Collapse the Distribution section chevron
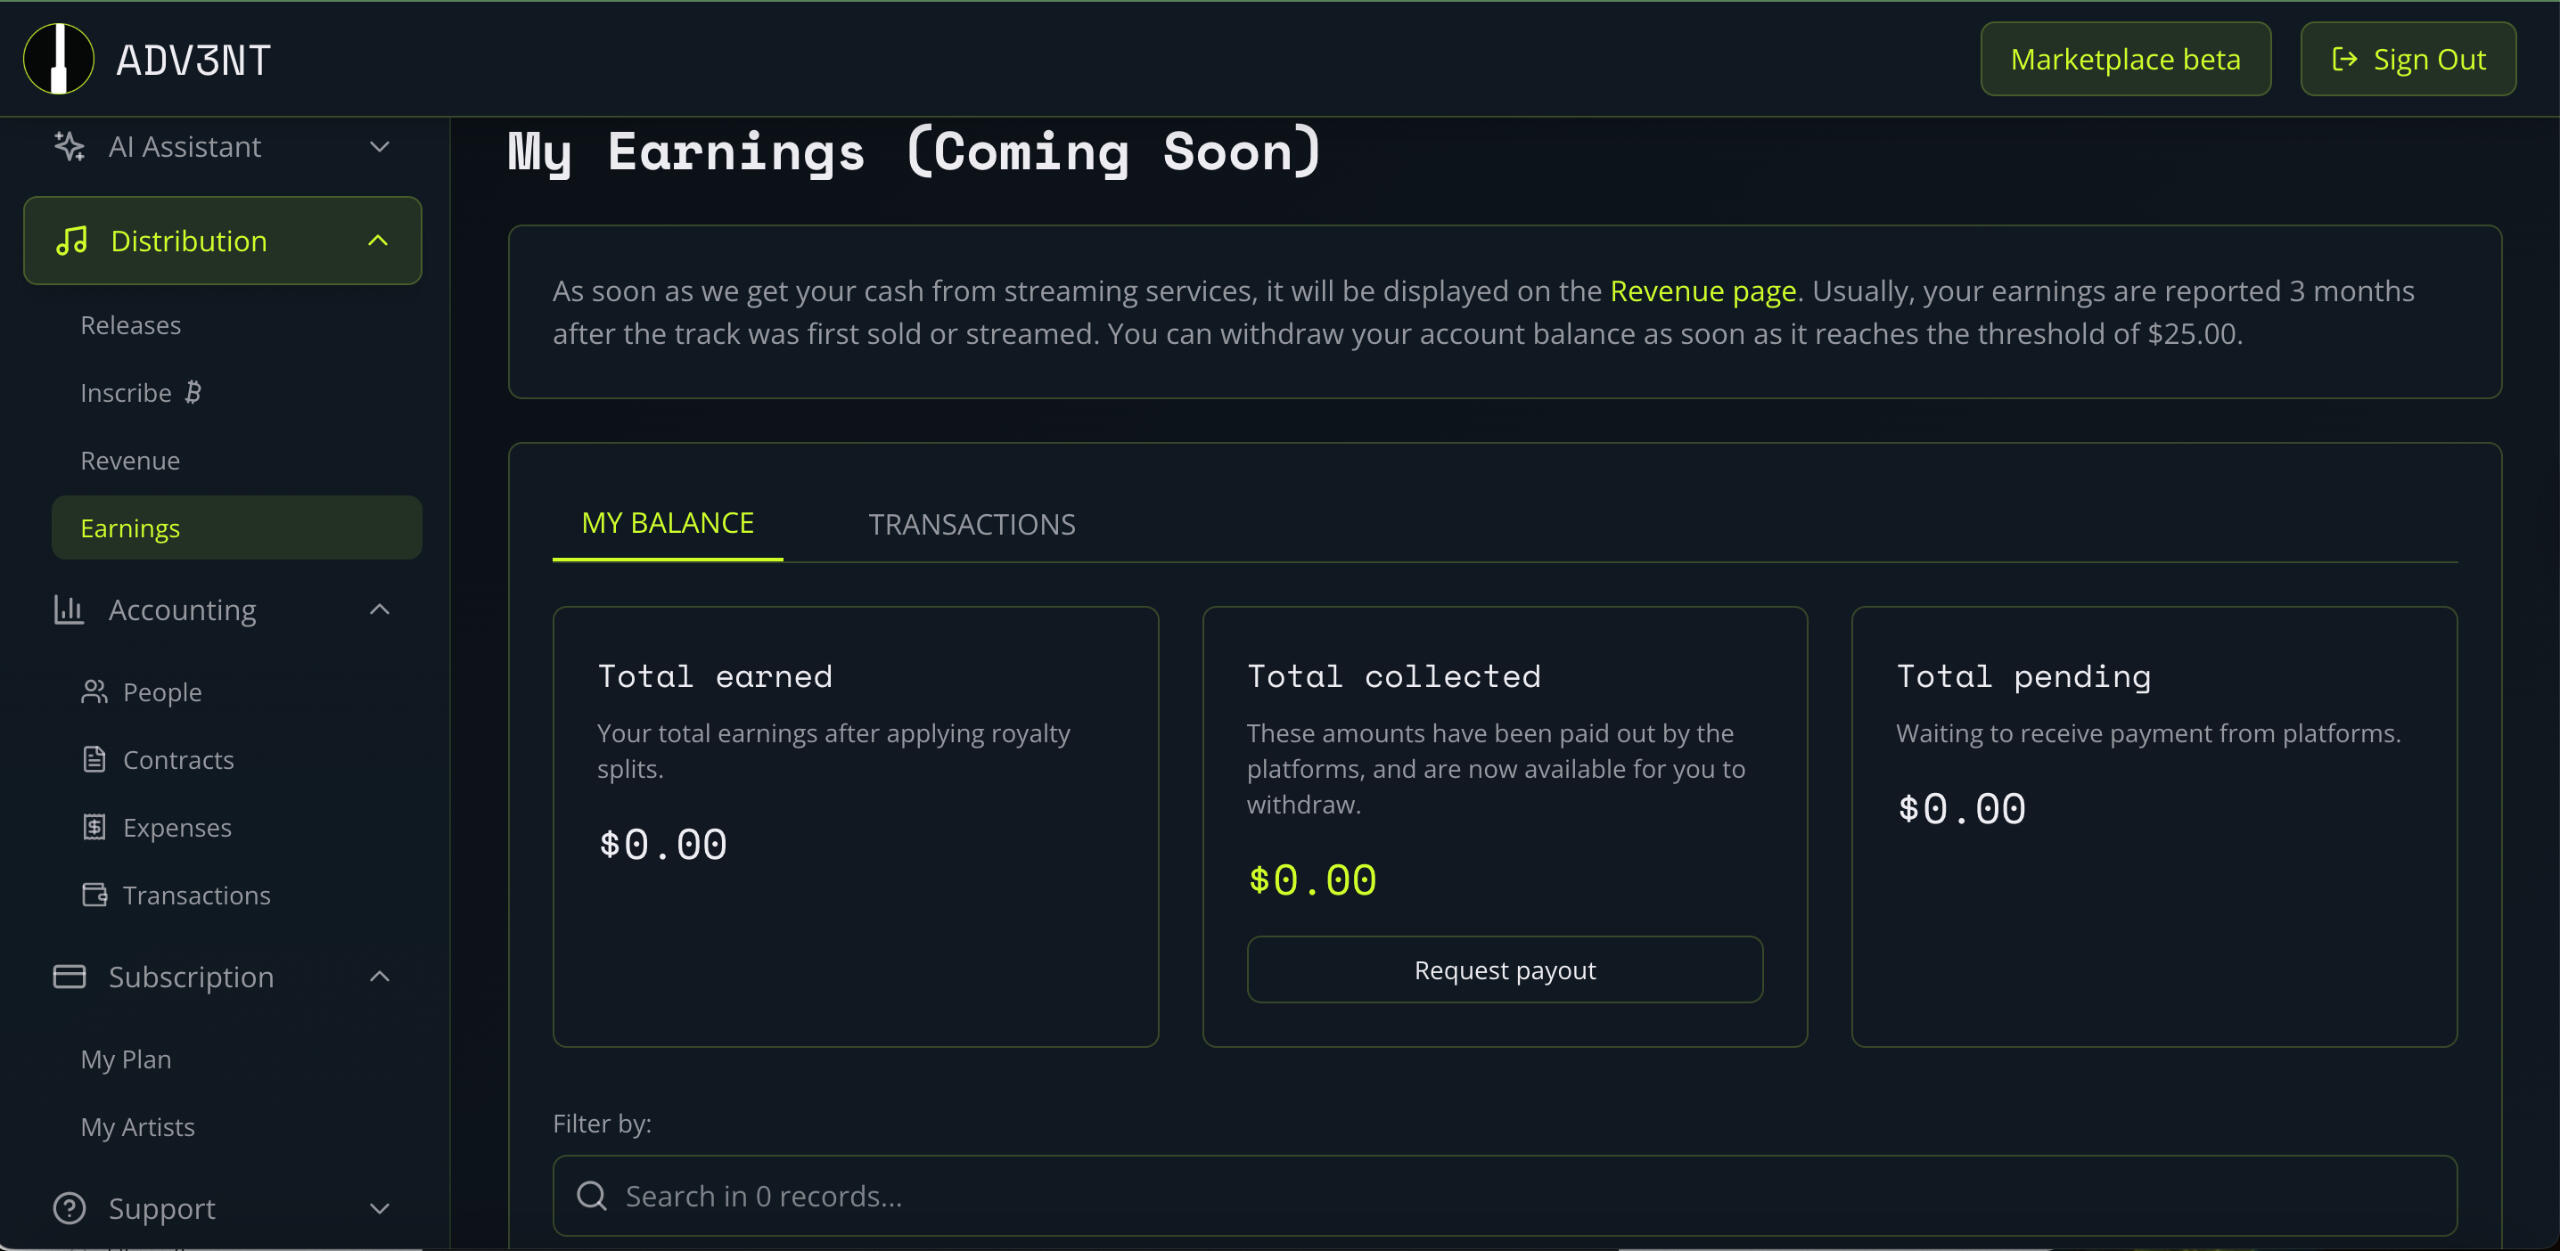This screenshot has width=2560, height=1251. tap(378, 241)
